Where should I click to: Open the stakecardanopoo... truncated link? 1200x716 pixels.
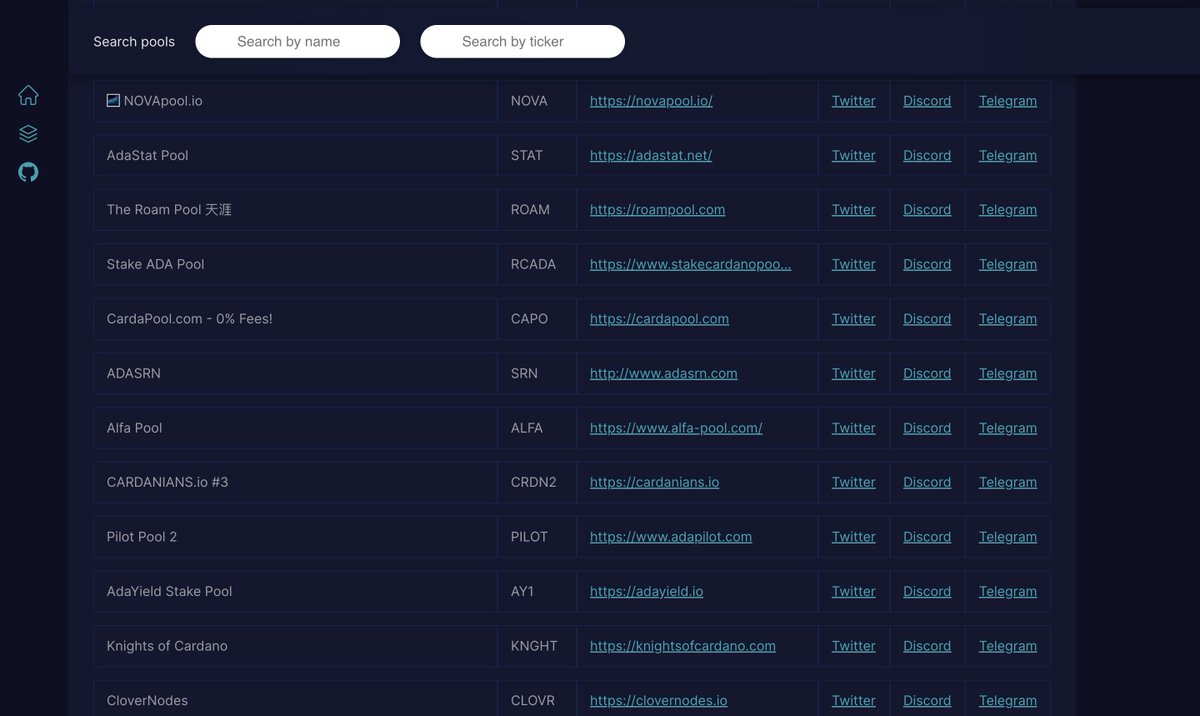690,264
